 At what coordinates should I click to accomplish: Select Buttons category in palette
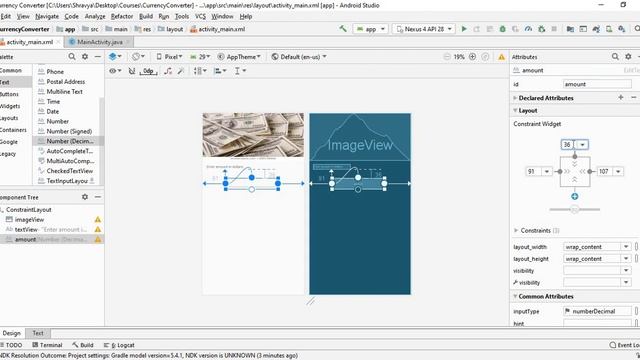pos(10,94)
